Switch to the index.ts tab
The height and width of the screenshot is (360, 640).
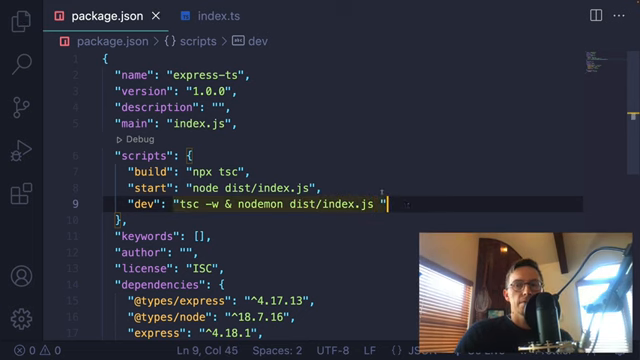click(x=211, y=16)
